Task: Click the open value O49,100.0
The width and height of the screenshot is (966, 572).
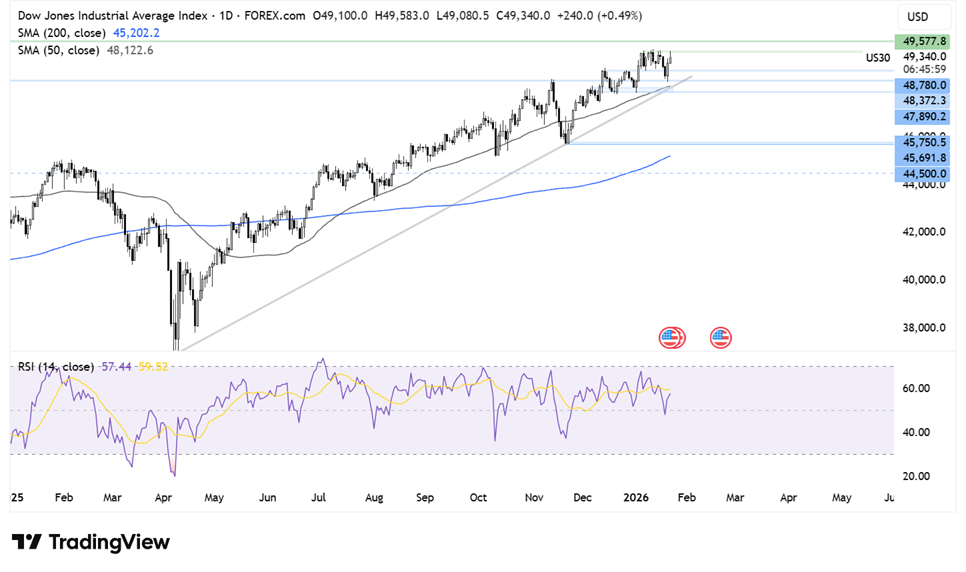Action: [x=340, y=15]
